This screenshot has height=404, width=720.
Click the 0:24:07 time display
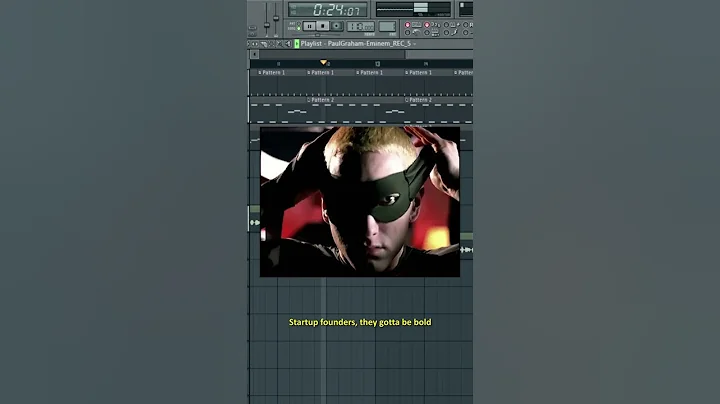329,10
